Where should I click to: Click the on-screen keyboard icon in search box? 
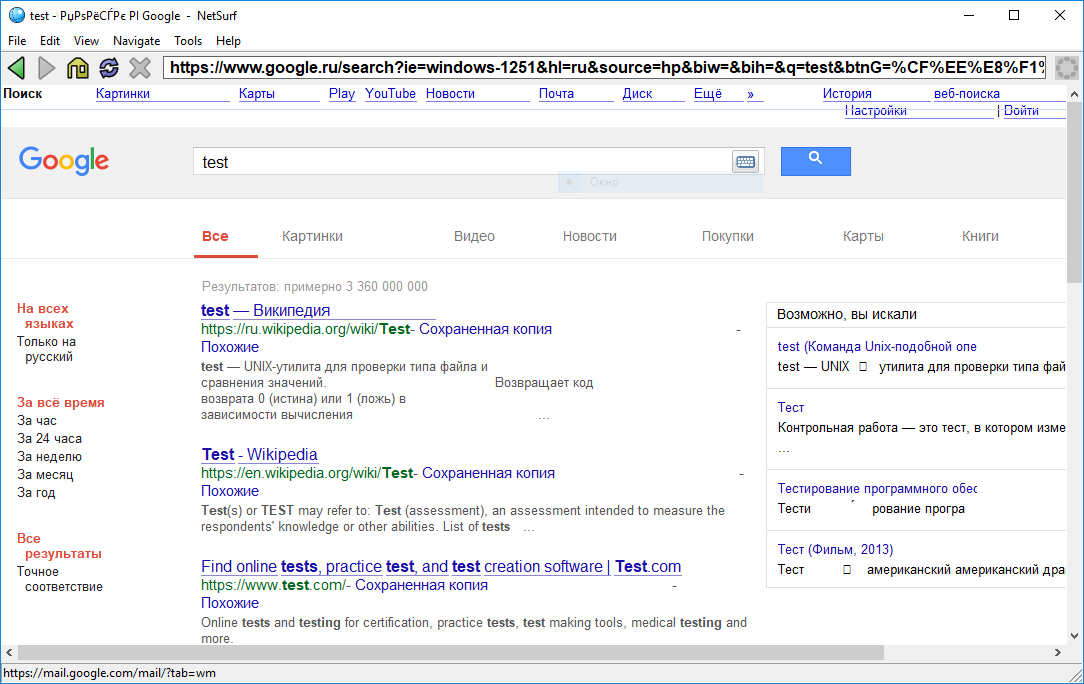745,162
